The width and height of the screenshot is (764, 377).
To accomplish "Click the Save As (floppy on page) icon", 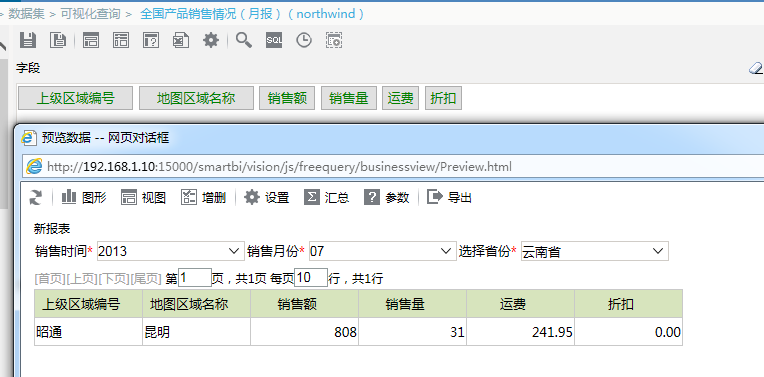I will point(58,40).
